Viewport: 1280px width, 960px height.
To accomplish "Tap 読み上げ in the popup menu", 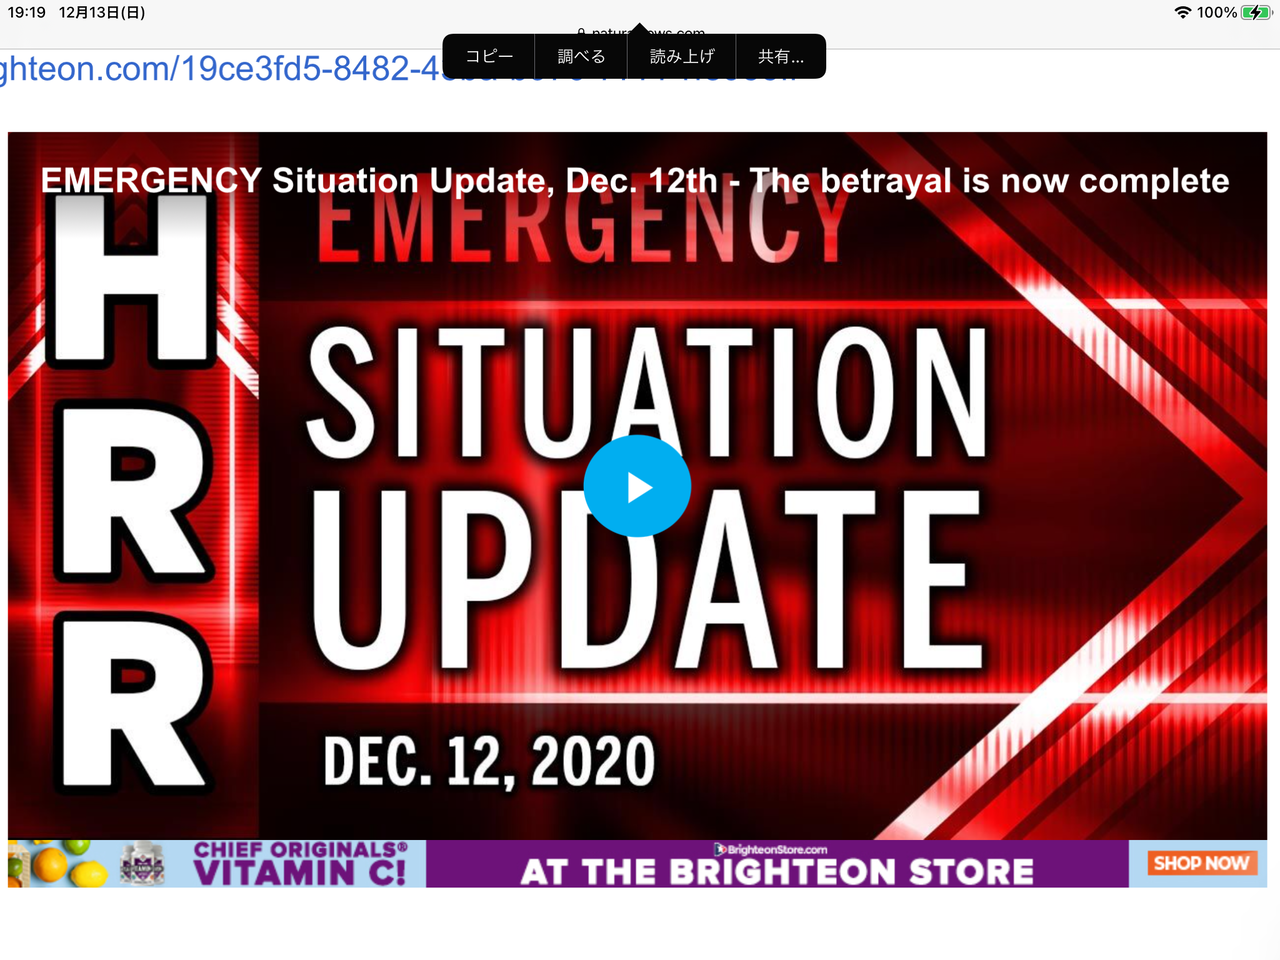I will coord(682,57).
